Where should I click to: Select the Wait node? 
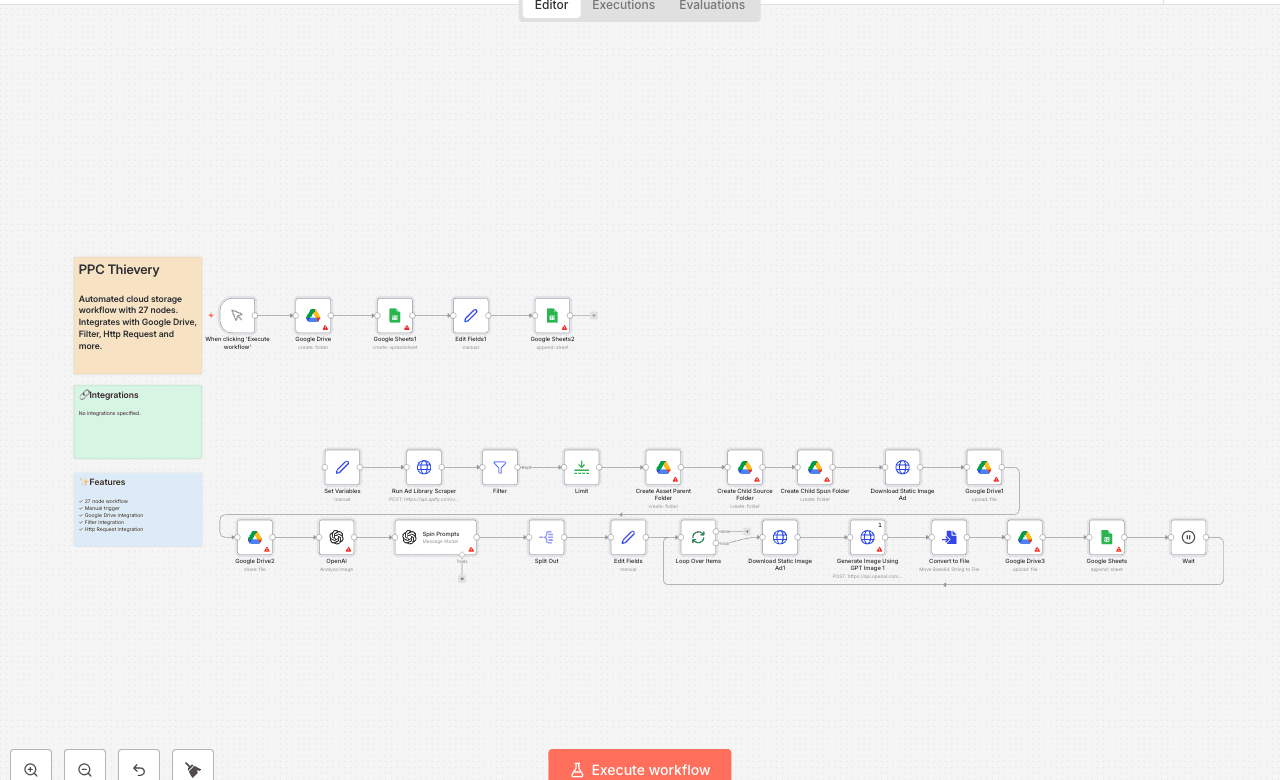point(1188,537)
